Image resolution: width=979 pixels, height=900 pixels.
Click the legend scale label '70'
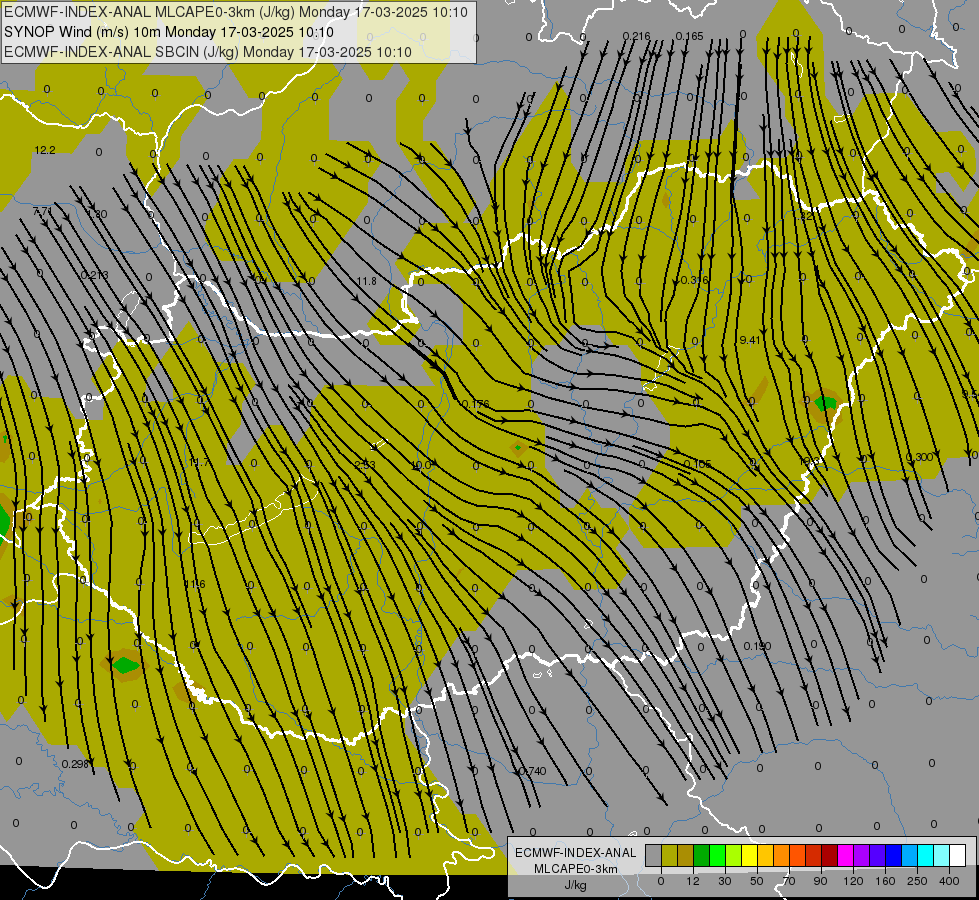[x=789, y=881]
